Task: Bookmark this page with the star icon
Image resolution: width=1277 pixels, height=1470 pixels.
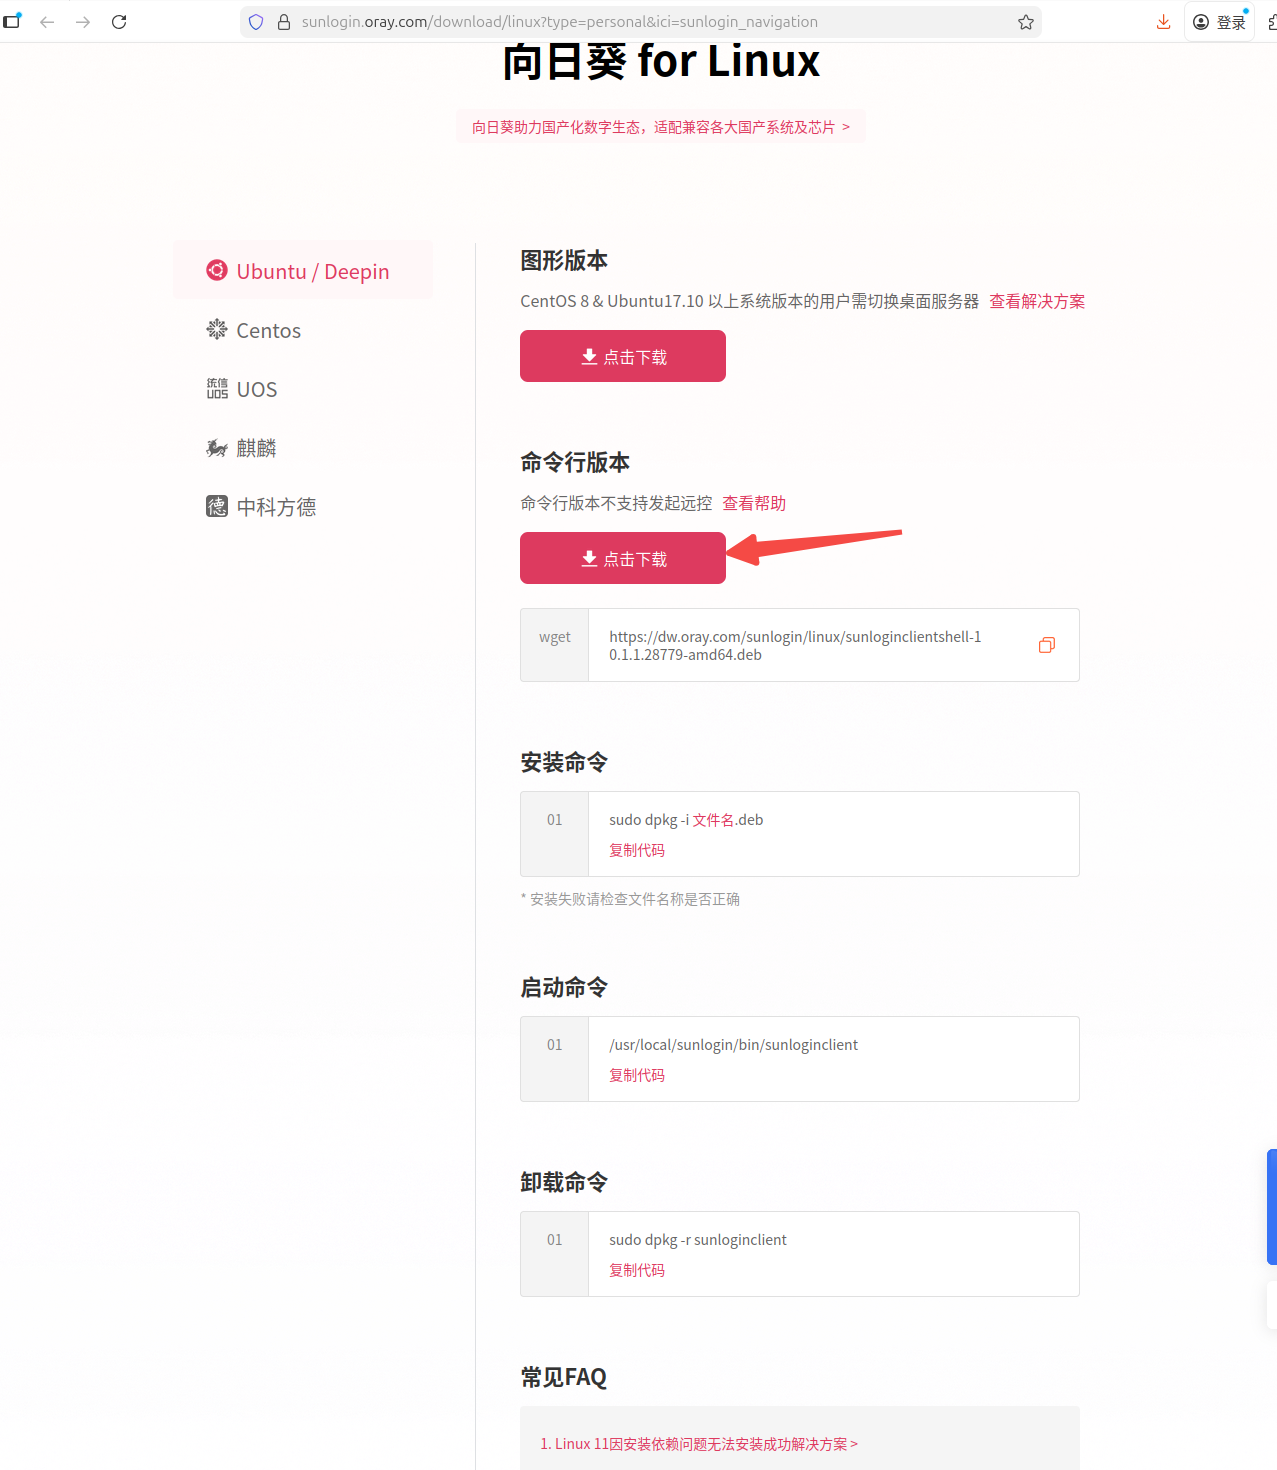Action: (1026, 22)
